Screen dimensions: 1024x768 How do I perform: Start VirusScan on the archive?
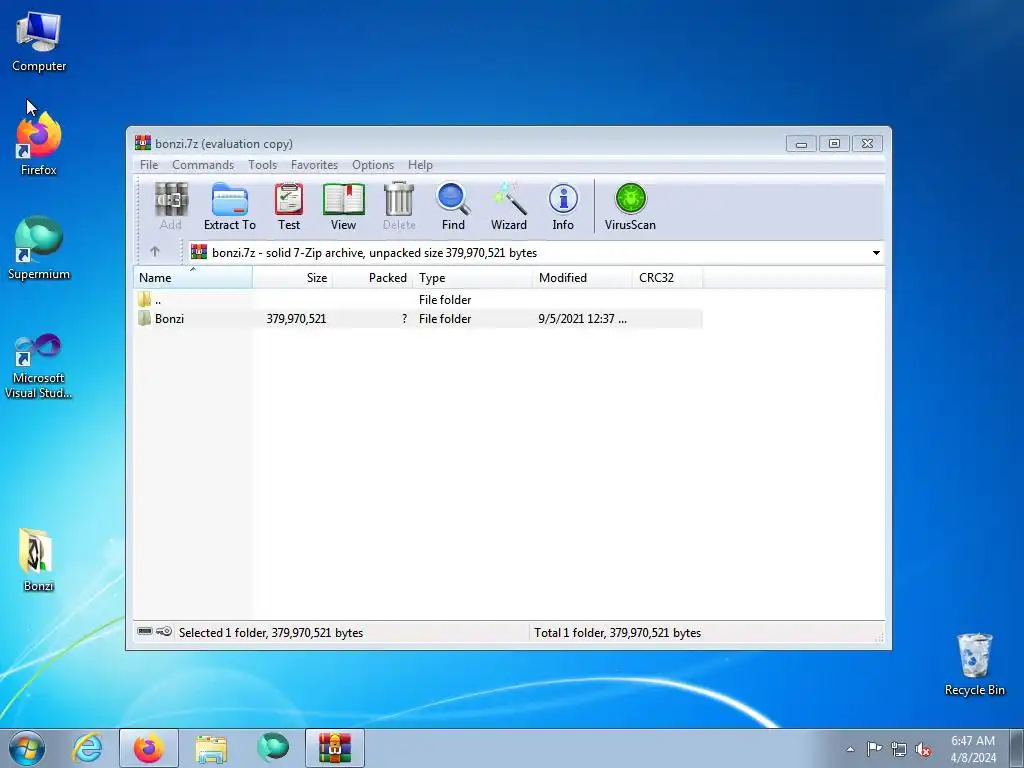(x=630, y=206)
